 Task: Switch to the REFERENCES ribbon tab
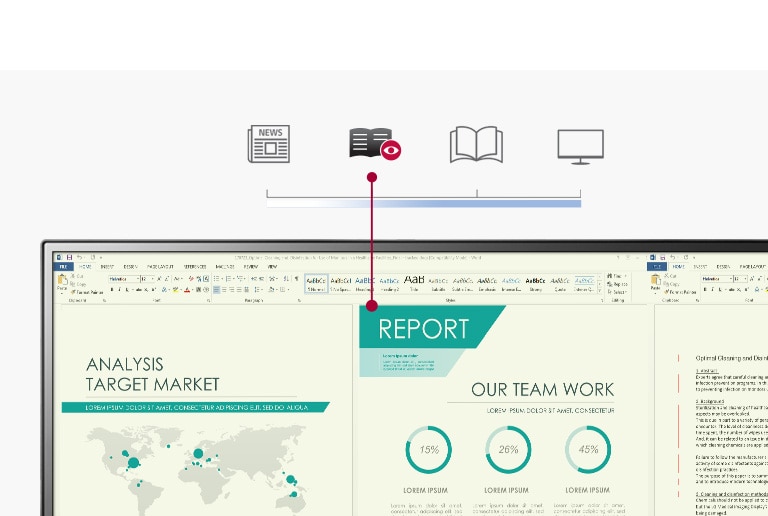tap(195, 267)
